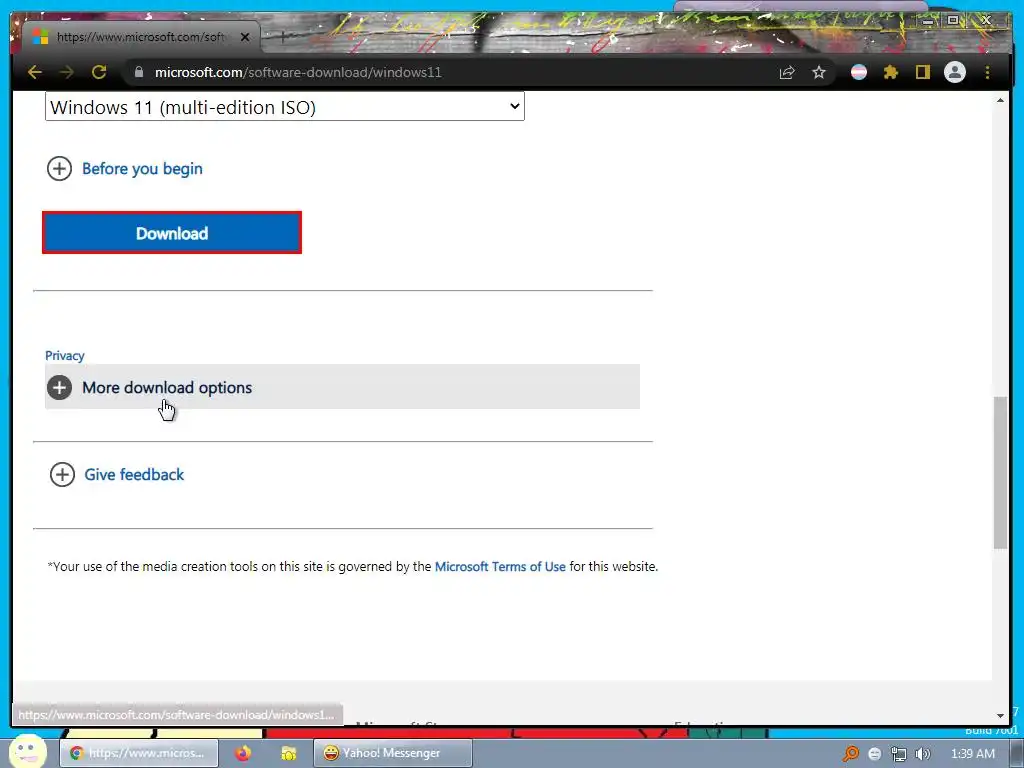Open Microsoft Terms of Use link

pyautogui.click(x=500, y=567)
